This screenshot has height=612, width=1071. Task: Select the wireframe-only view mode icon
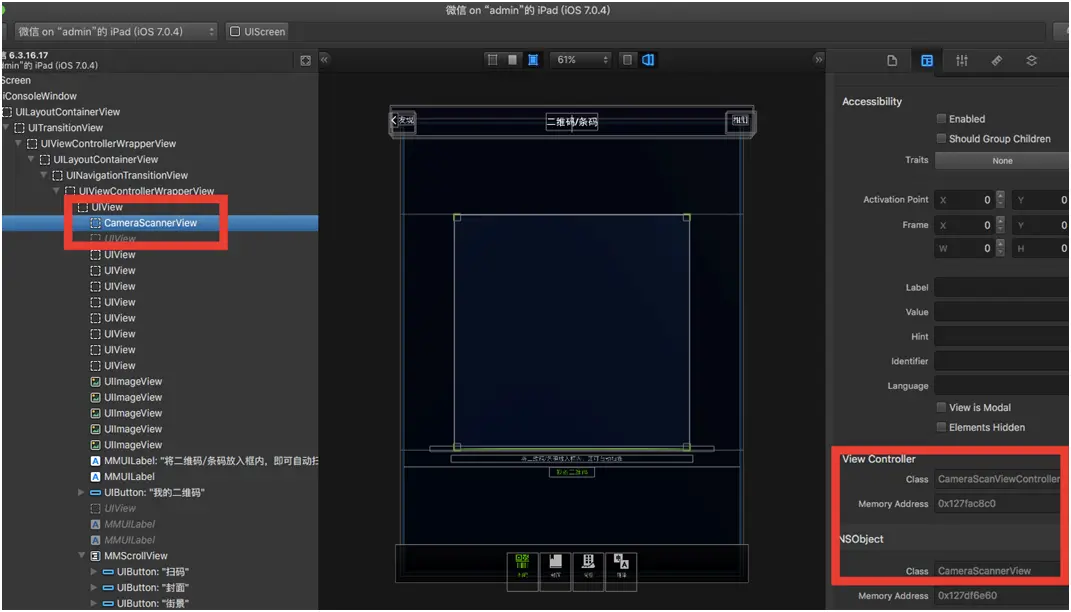[492, 60]
